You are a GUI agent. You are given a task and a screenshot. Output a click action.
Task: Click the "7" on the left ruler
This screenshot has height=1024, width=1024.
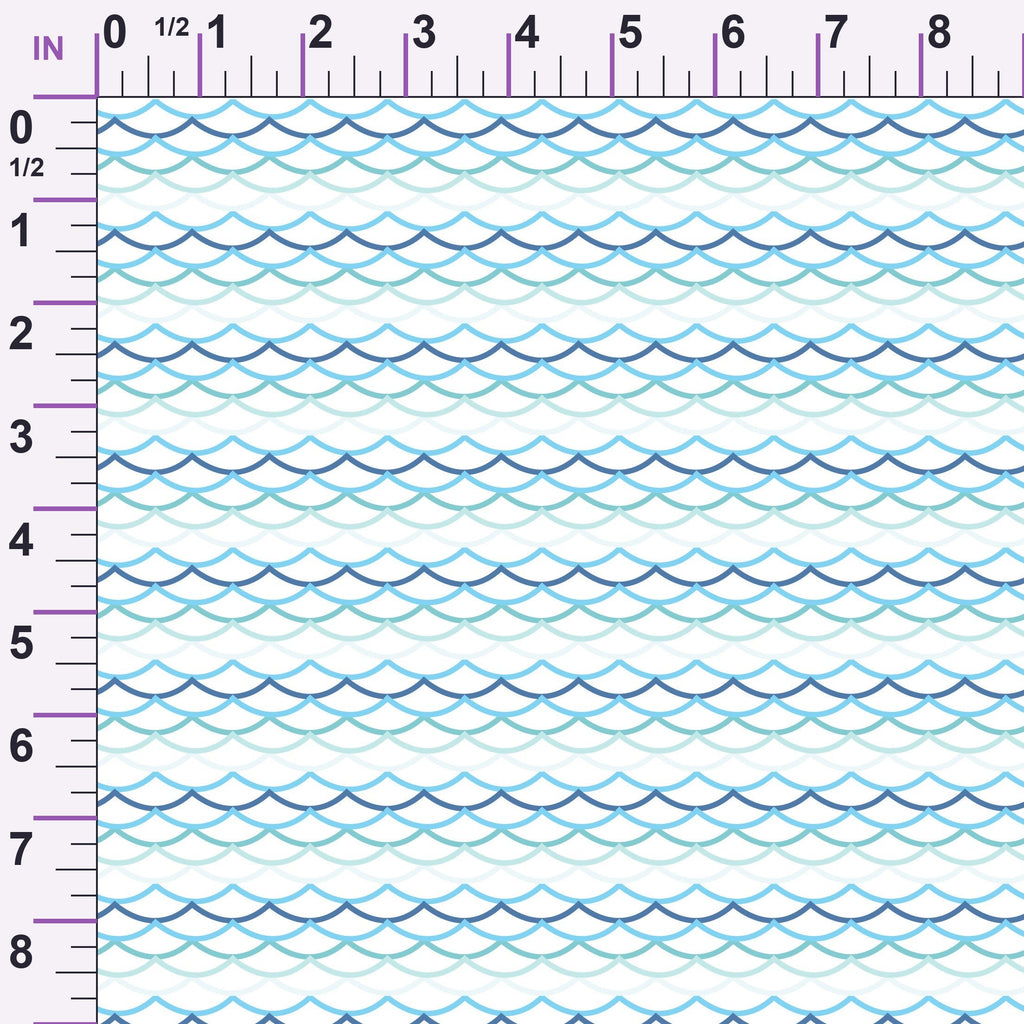click(21, 850)
